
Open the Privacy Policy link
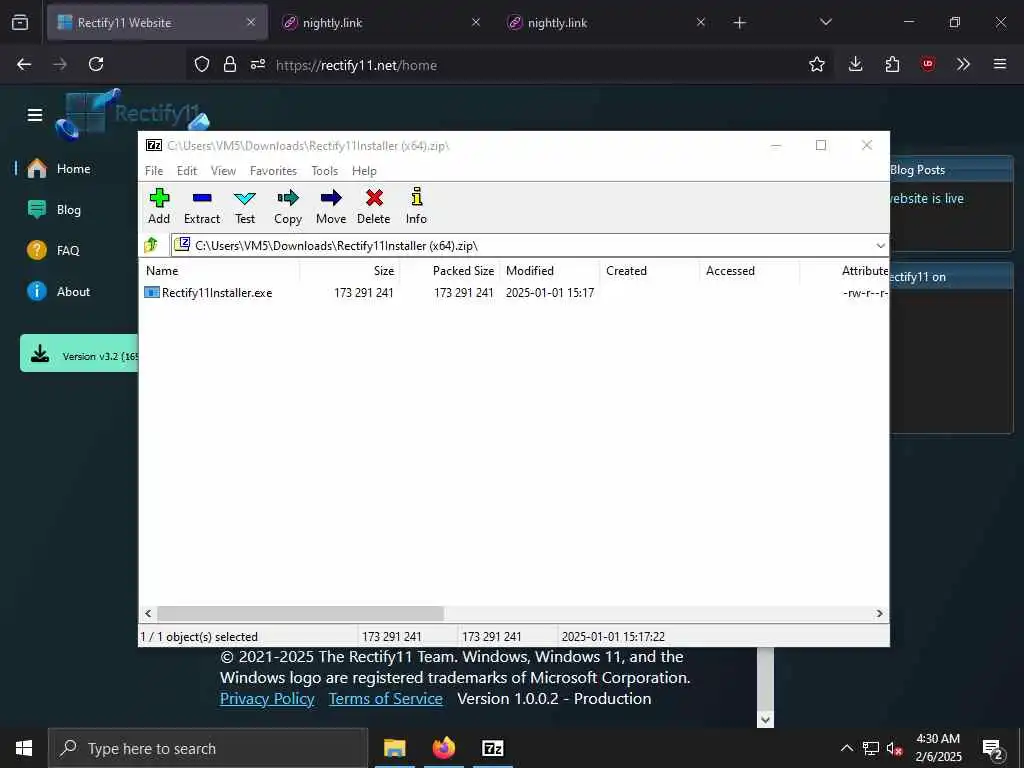[x=267, y=699]
